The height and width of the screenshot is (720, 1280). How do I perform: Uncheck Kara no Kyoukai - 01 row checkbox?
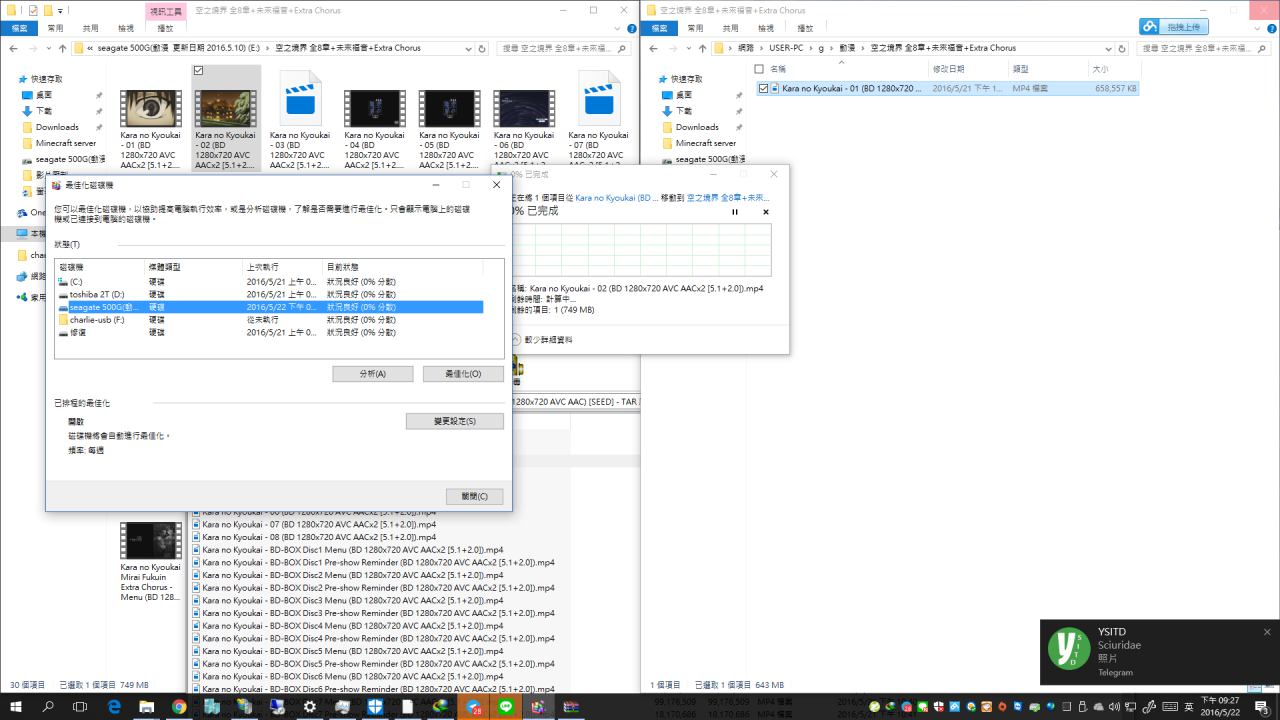click(764, 89)
